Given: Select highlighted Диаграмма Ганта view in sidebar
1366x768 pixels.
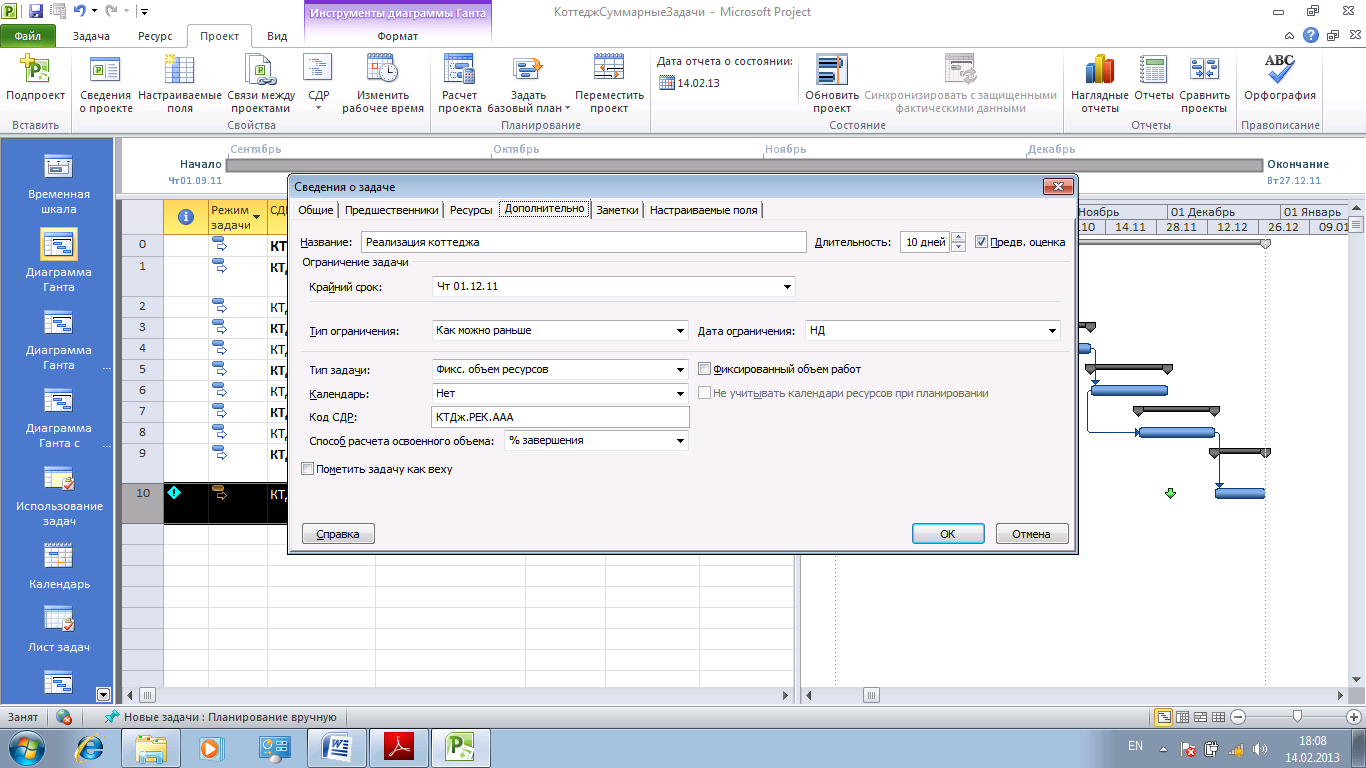Looking at the screenshot, I should click(x=59, y=262).
